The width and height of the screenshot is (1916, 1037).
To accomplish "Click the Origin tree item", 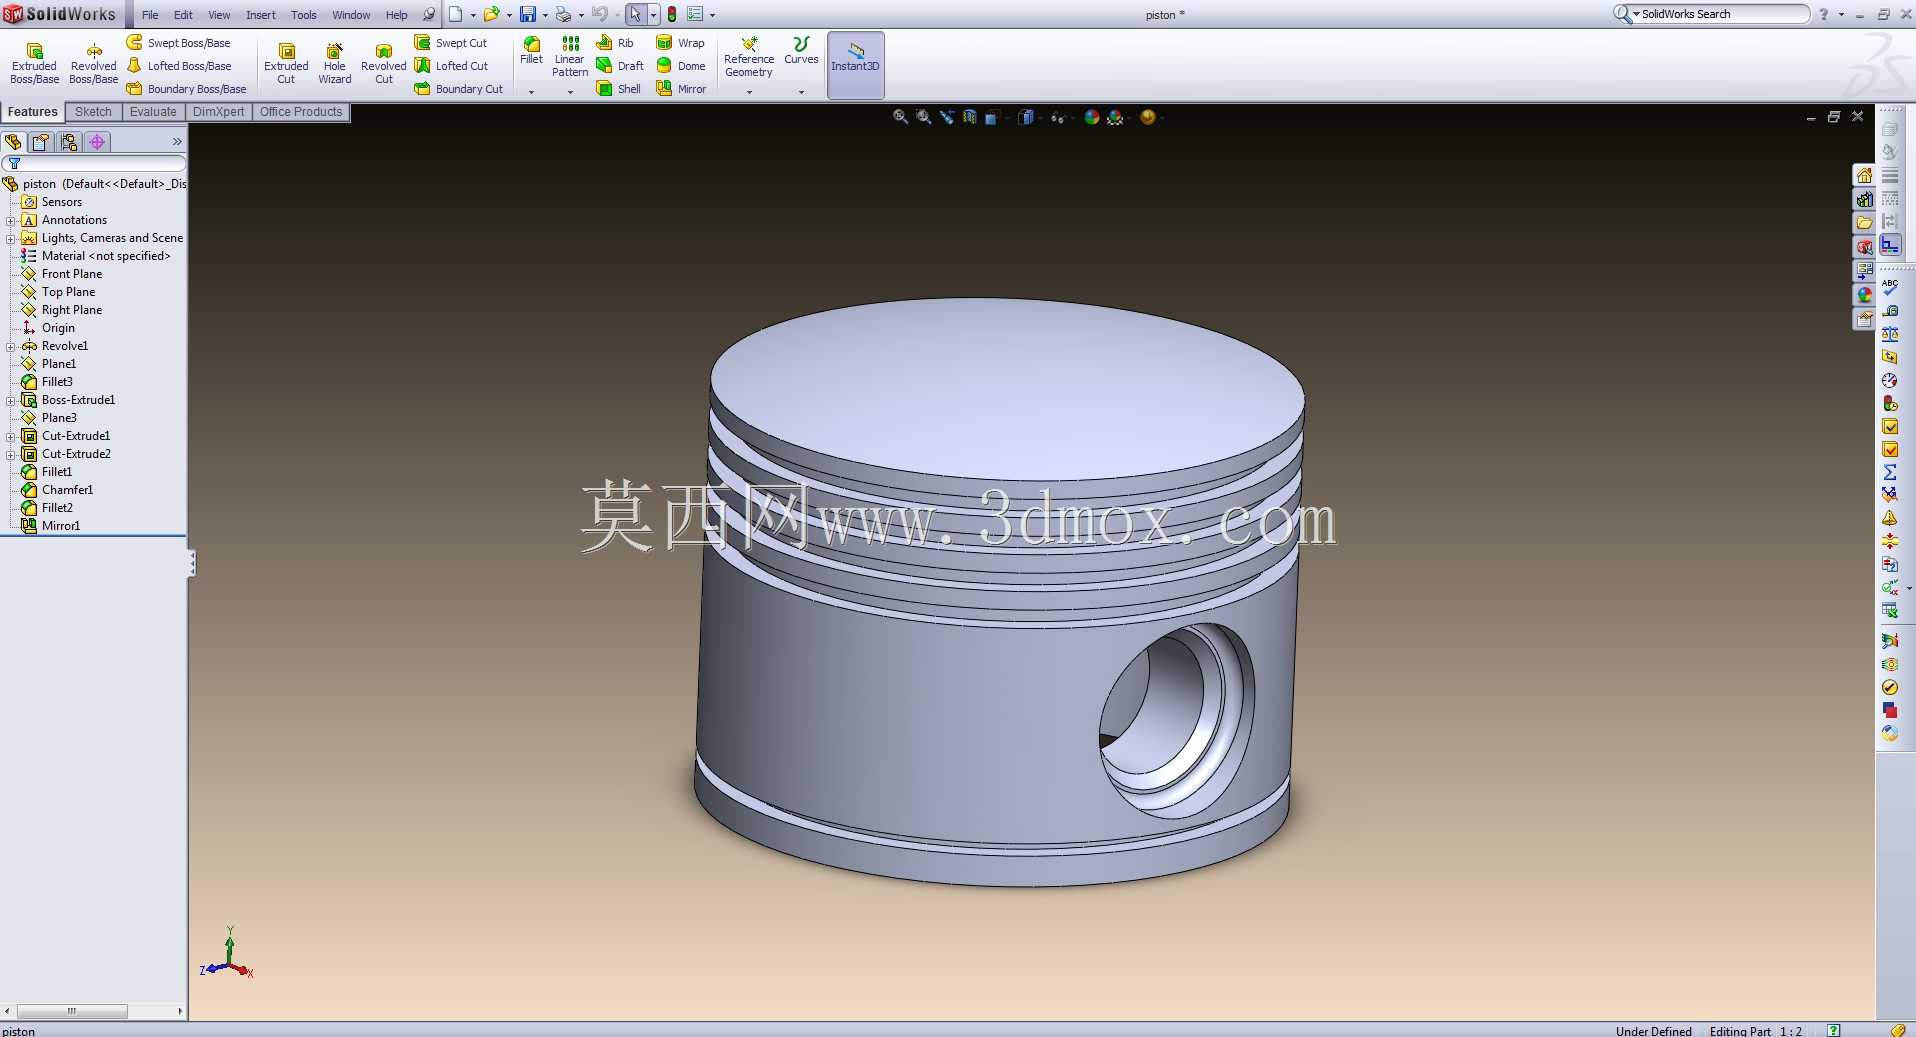I will 49,328.
